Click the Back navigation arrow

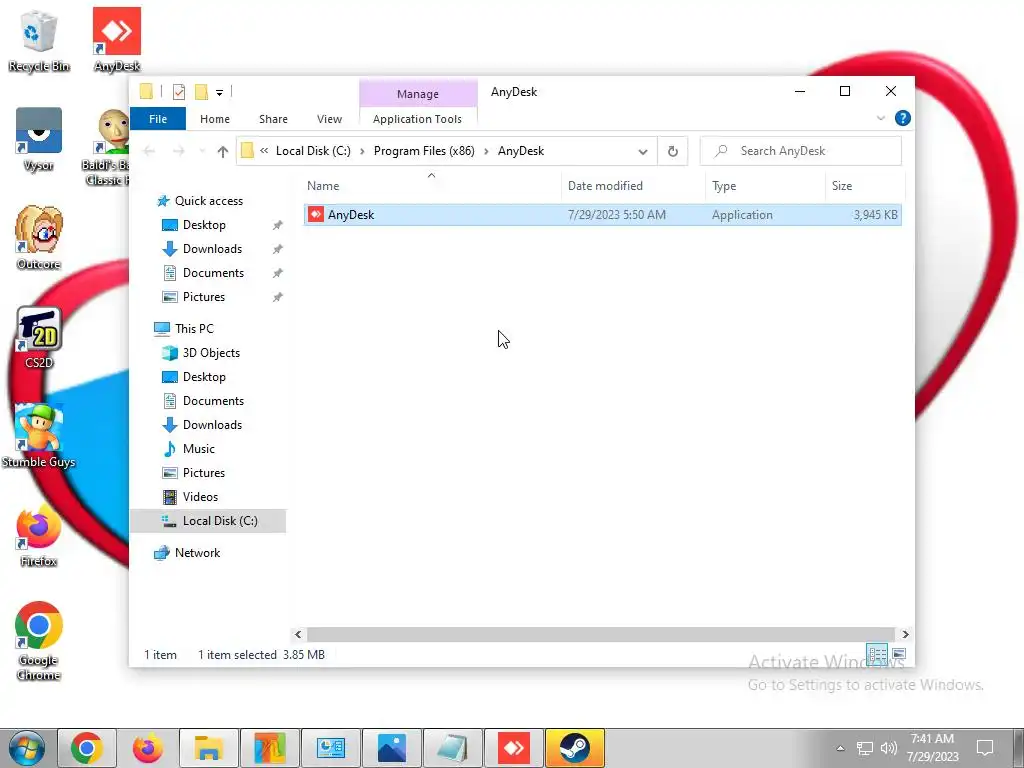tap(149, 152)
